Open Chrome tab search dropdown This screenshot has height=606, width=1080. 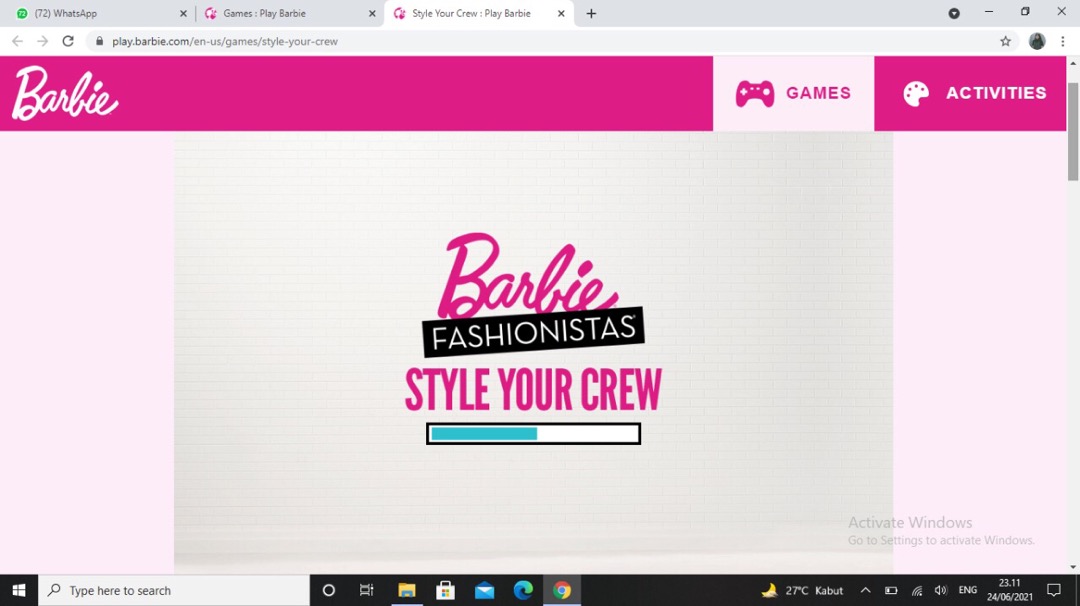tap(953, 13)
